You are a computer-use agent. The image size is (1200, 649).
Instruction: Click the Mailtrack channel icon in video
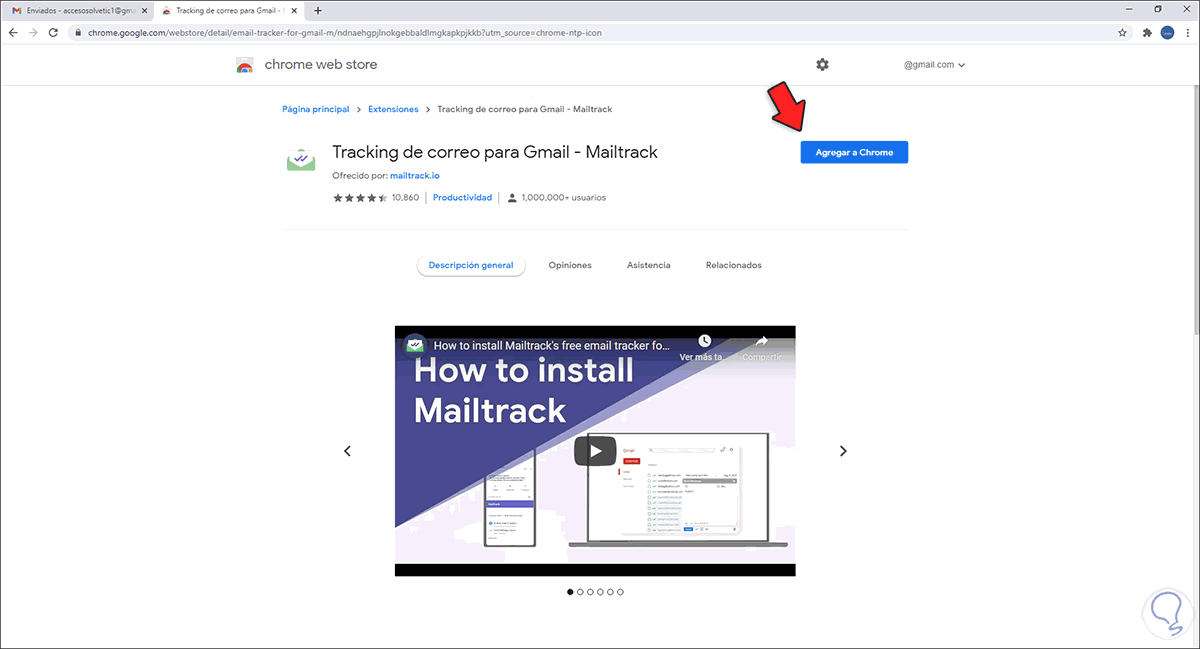[x=414, y=345]
